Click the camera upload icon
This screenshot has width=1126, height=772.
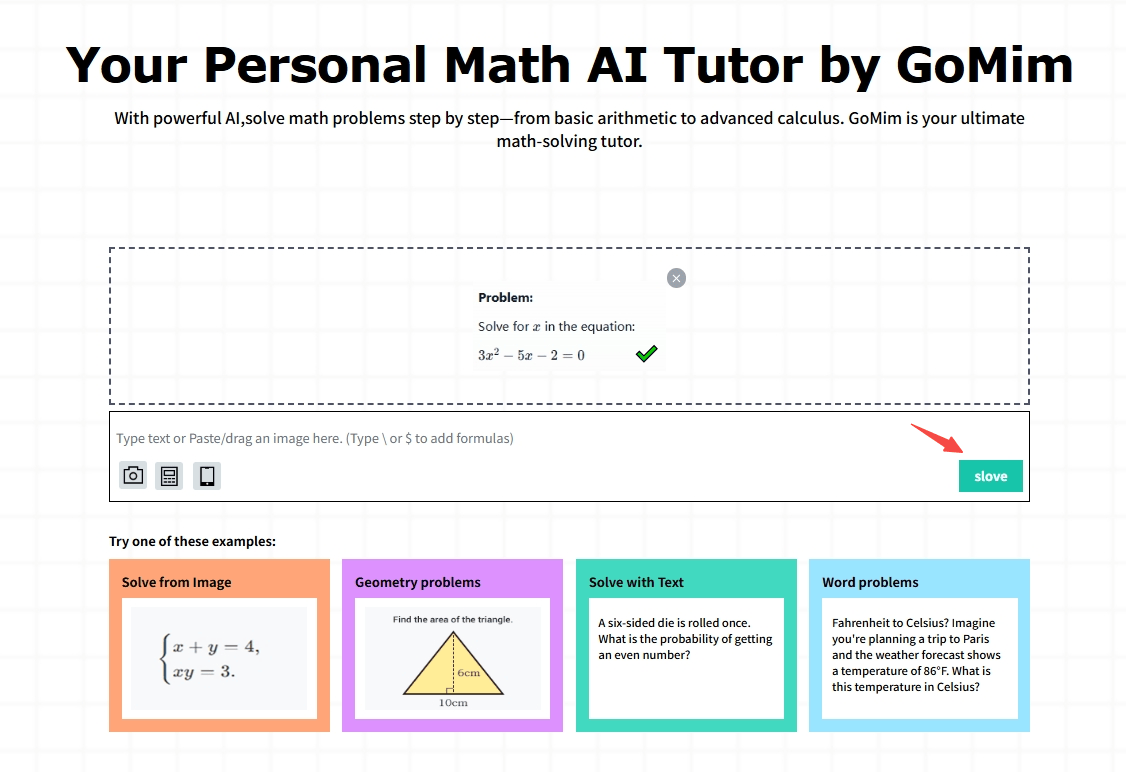tap(133, 475)
